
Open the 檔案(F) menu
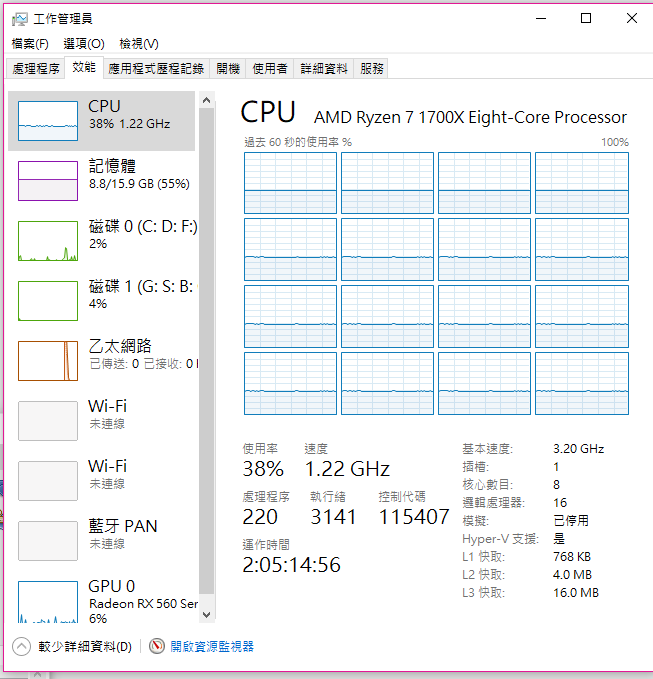[x=30, y=44]
